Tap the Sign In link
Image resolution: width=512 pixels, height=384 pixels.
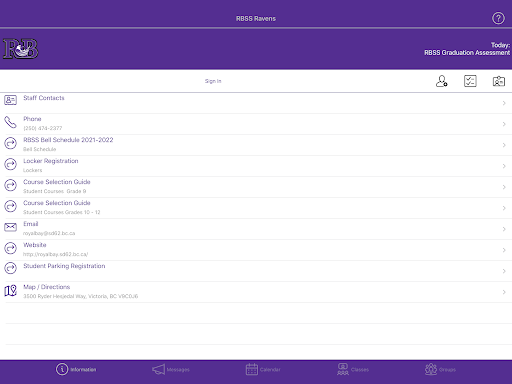213,81
